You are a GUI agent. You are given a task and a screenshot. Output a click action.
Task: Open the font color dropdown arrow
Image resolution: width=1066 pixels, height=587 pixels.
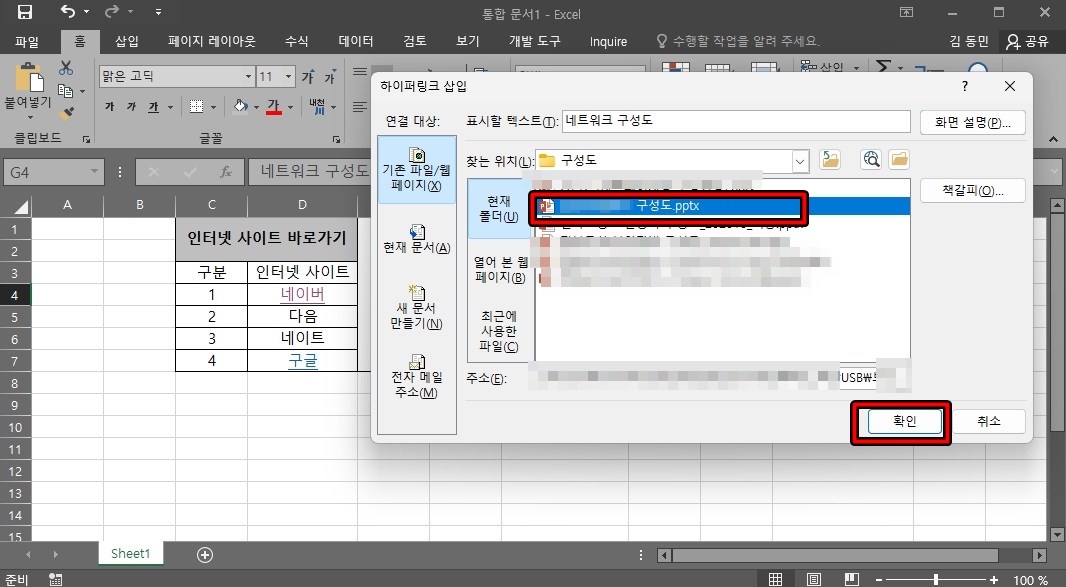pyautogui.click(x=290, y=107)
